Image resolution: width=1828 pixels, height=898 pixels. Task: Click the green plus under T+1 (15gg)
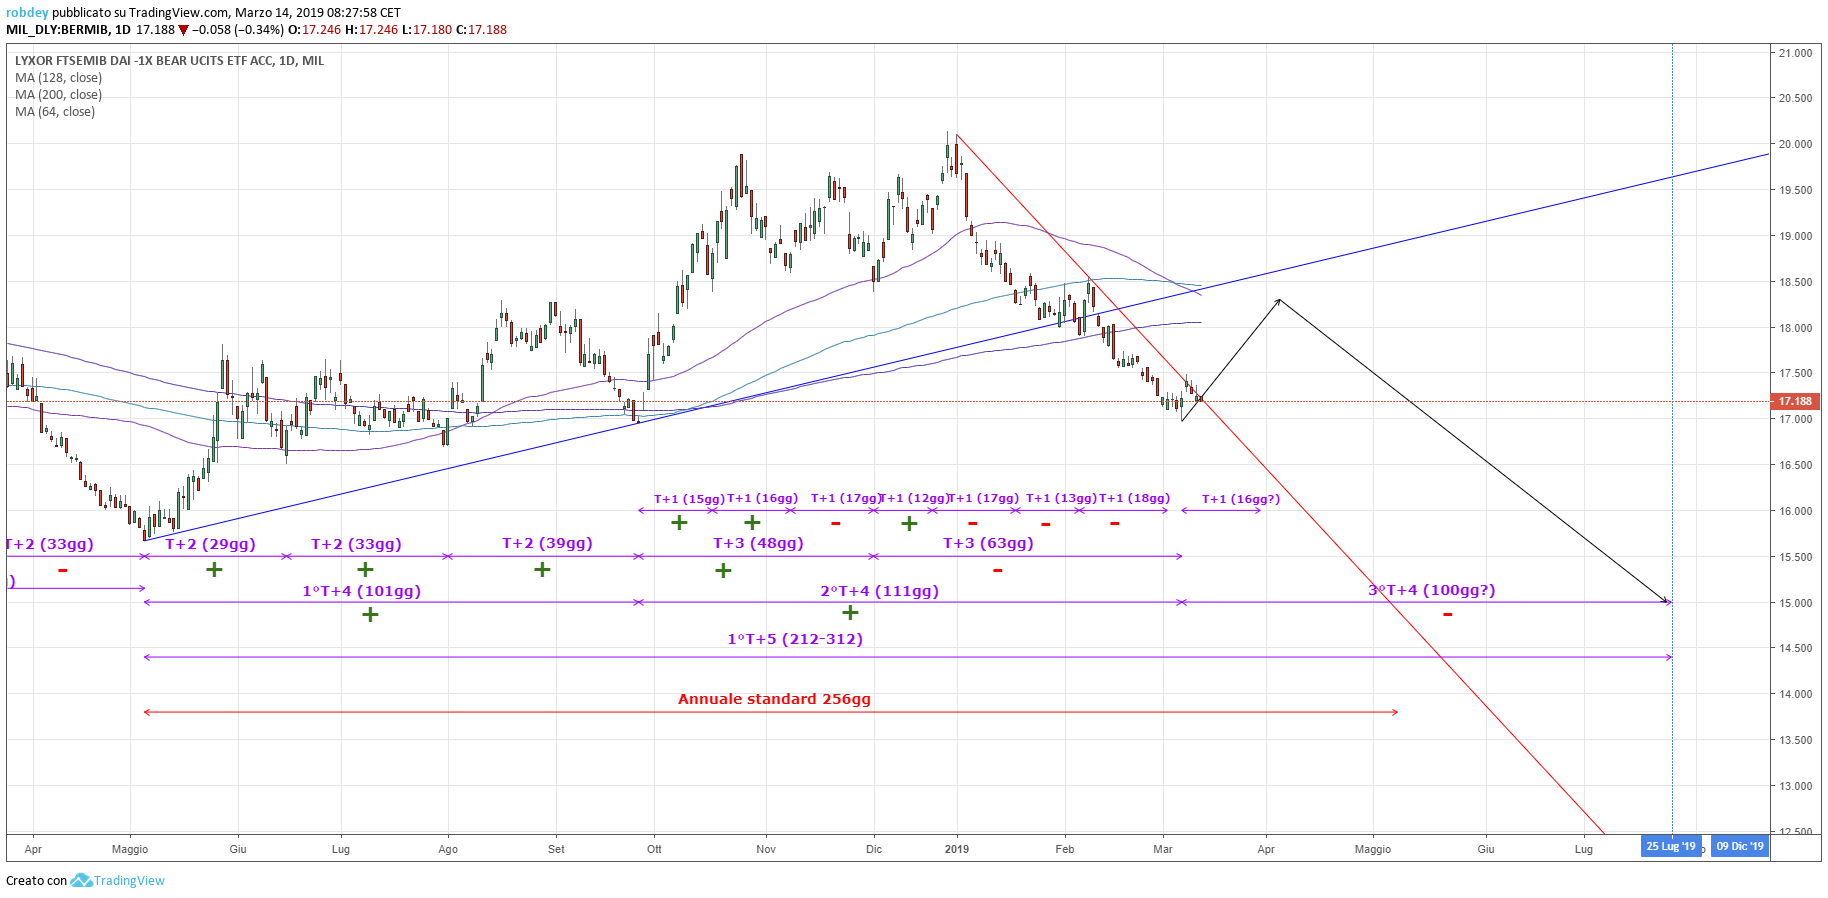pyautogui.click(x=679, y=522)
